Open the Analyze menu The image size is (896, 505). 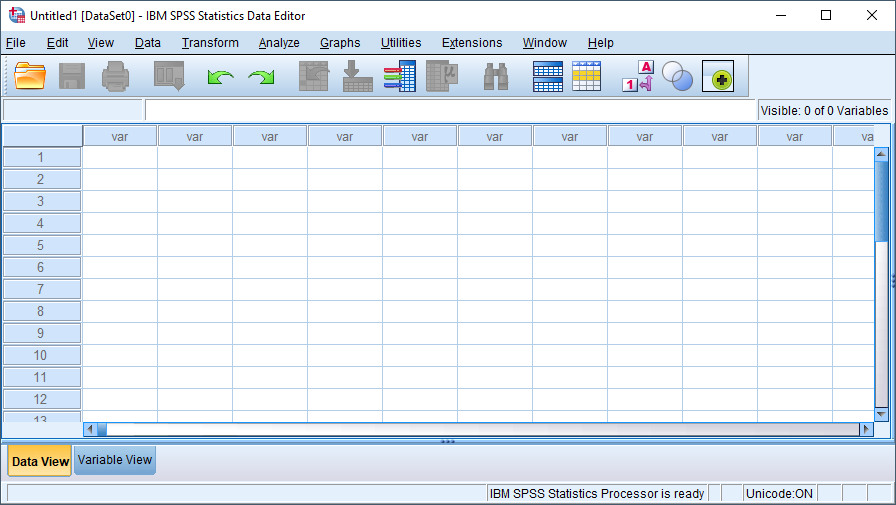coord(279,43)
